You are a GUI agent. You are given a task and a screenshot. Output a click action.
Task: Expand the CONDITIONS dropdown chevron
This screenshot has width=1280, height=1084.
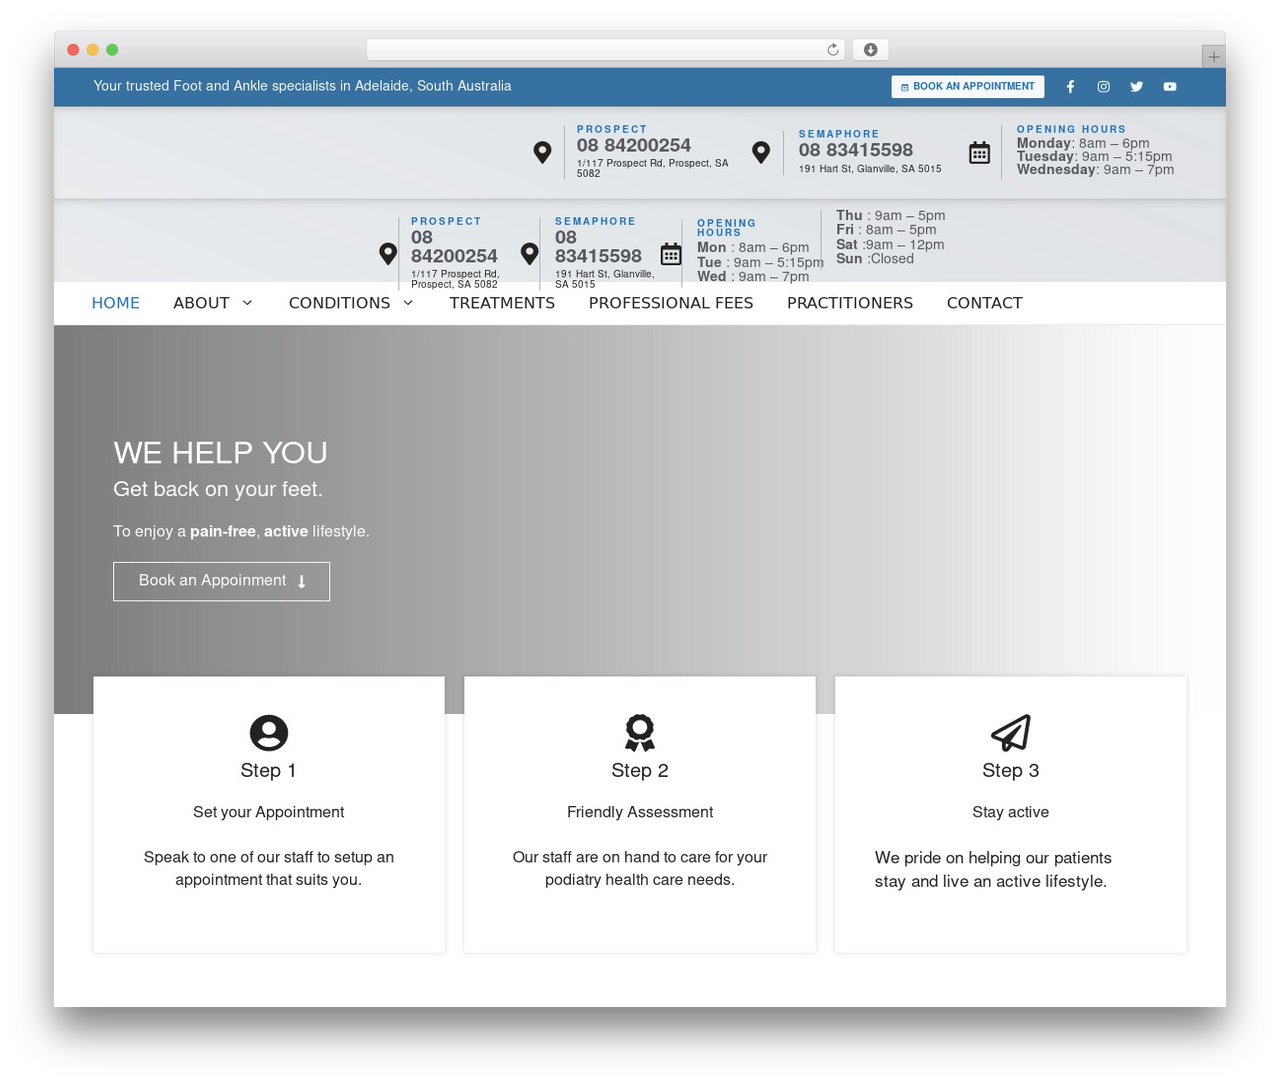pyautogui.click(x=408, y=303)
